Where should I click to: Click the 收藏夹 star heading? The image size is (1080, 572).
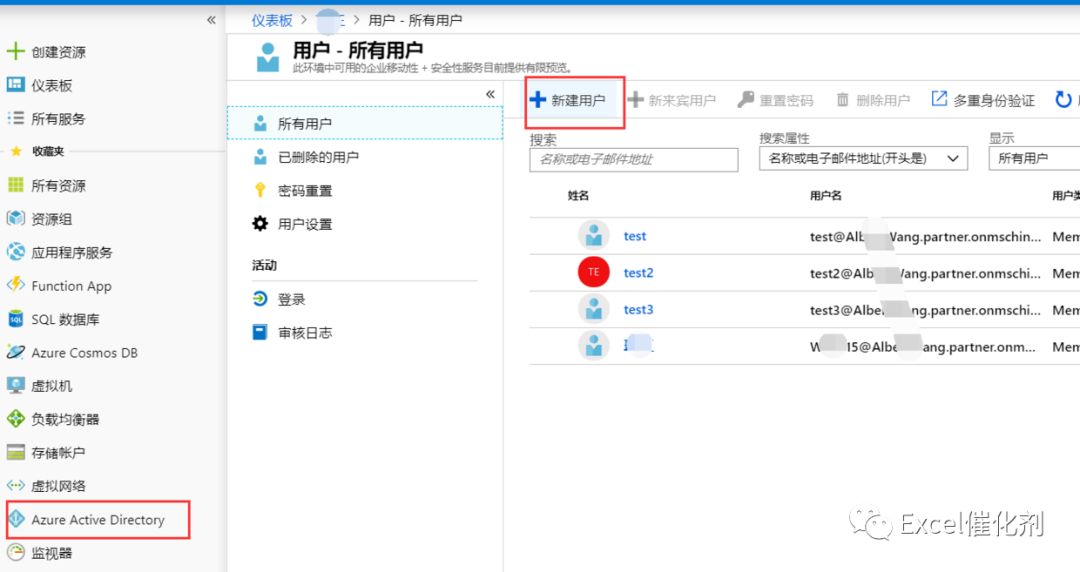(39, 151)
